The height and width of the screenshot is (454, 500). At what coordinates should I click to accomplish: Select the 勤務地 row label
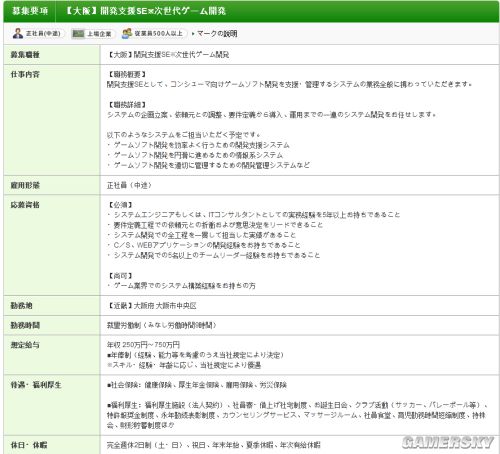[x=22, y=306]
